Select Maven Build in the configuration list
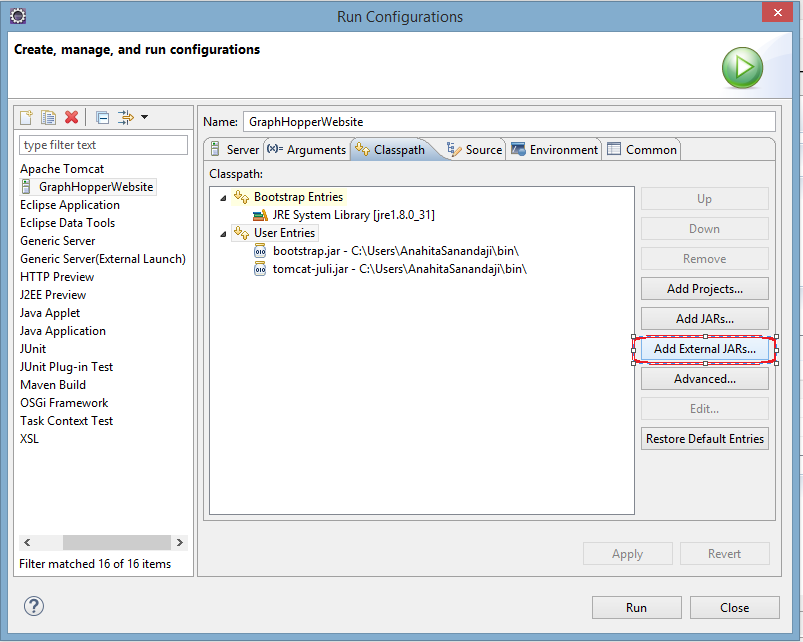Screen dimensions: 803x642 pyautogui.click(x=53, y=385)
